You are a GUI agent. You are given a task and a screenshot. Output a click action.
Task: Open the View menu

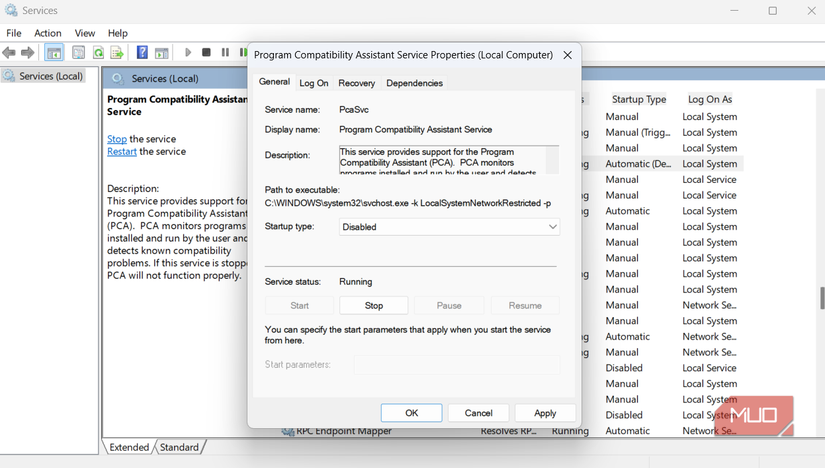tap(85, 33)
